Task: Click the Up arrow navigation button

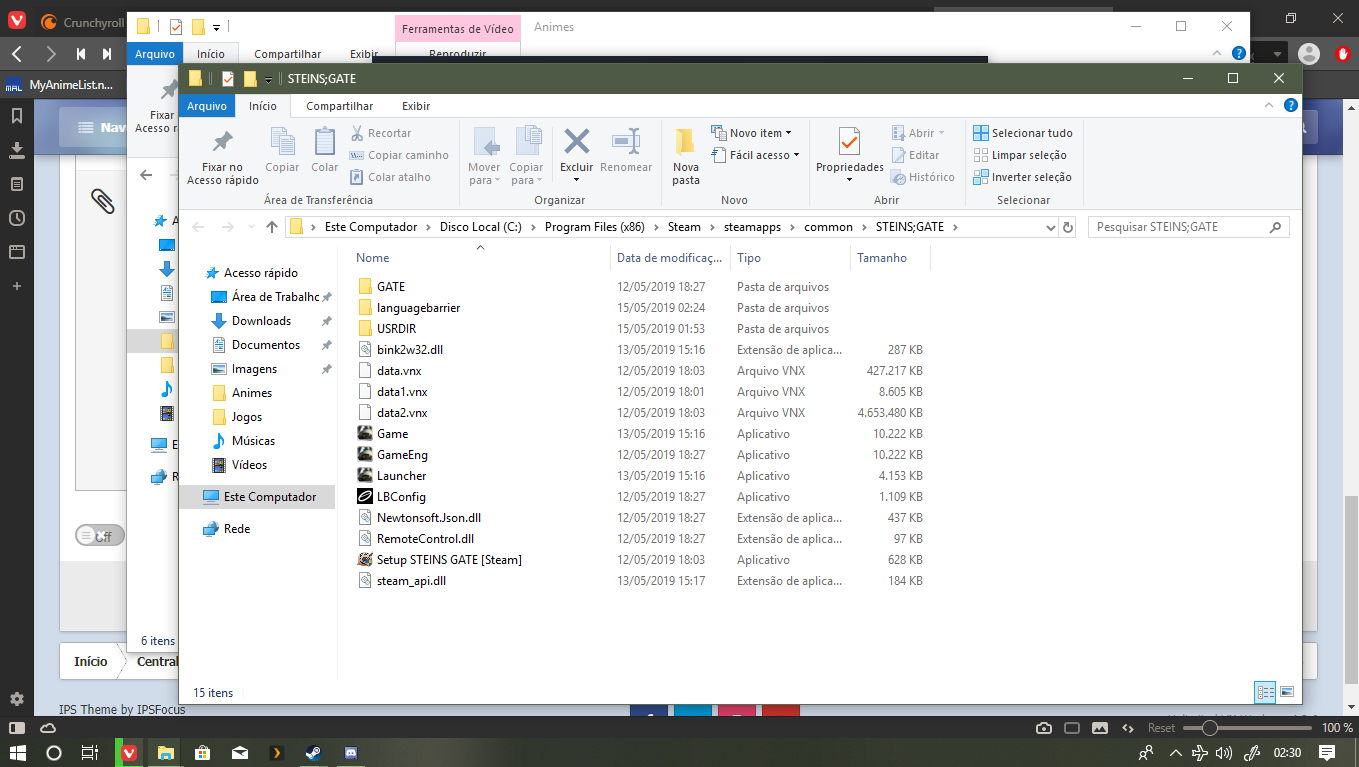Action: pyautogui.click(x=272, y=227)
